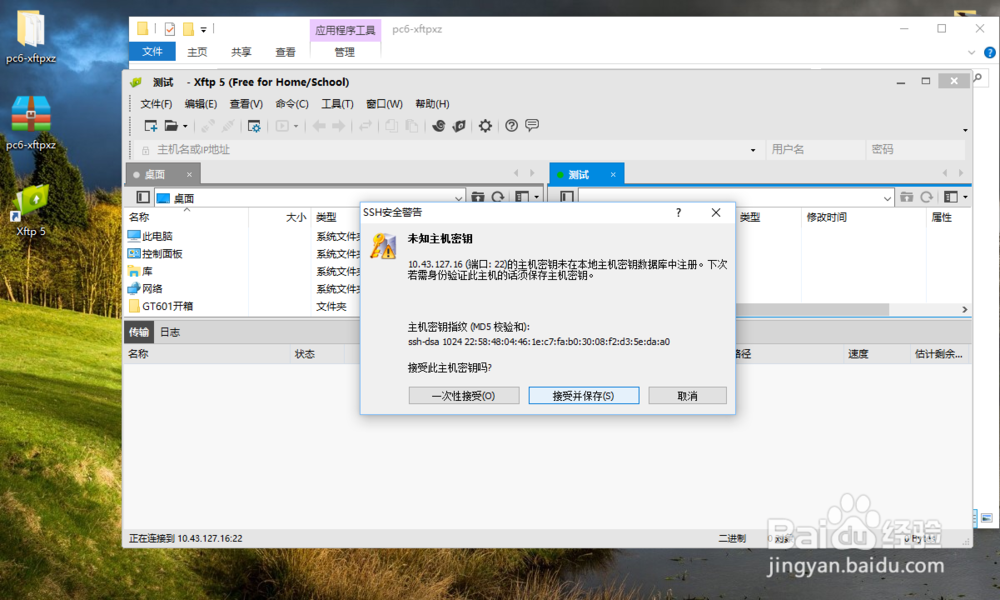Close the 桌面 tab
1000x600 pixels.
(x=189, y=174)
